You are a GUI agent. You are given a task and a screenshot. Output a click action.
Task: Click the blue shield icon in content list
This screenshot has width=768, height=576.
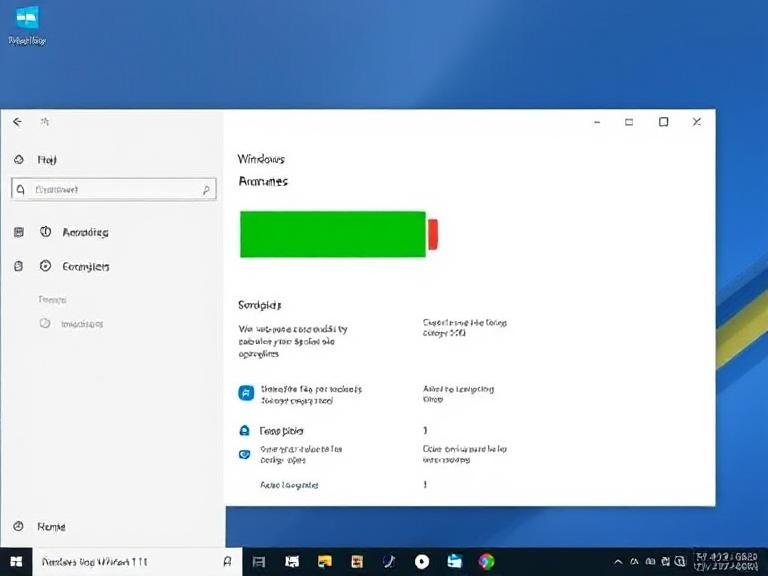pyautogui.click(x=244, y=455)
